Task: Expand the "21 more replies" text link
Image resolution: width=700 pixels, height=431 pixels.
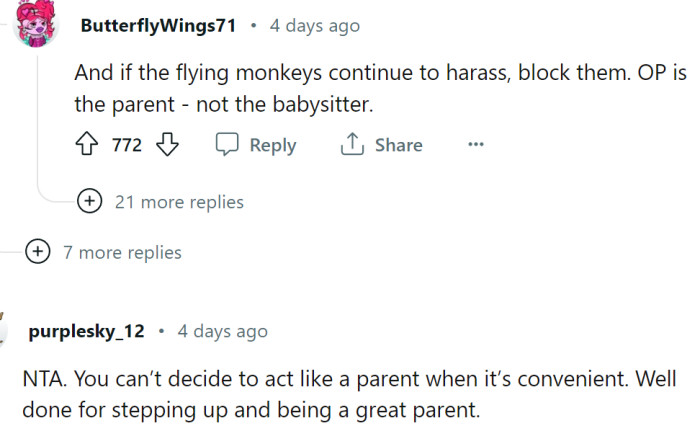Action: (x=179, y=202)
